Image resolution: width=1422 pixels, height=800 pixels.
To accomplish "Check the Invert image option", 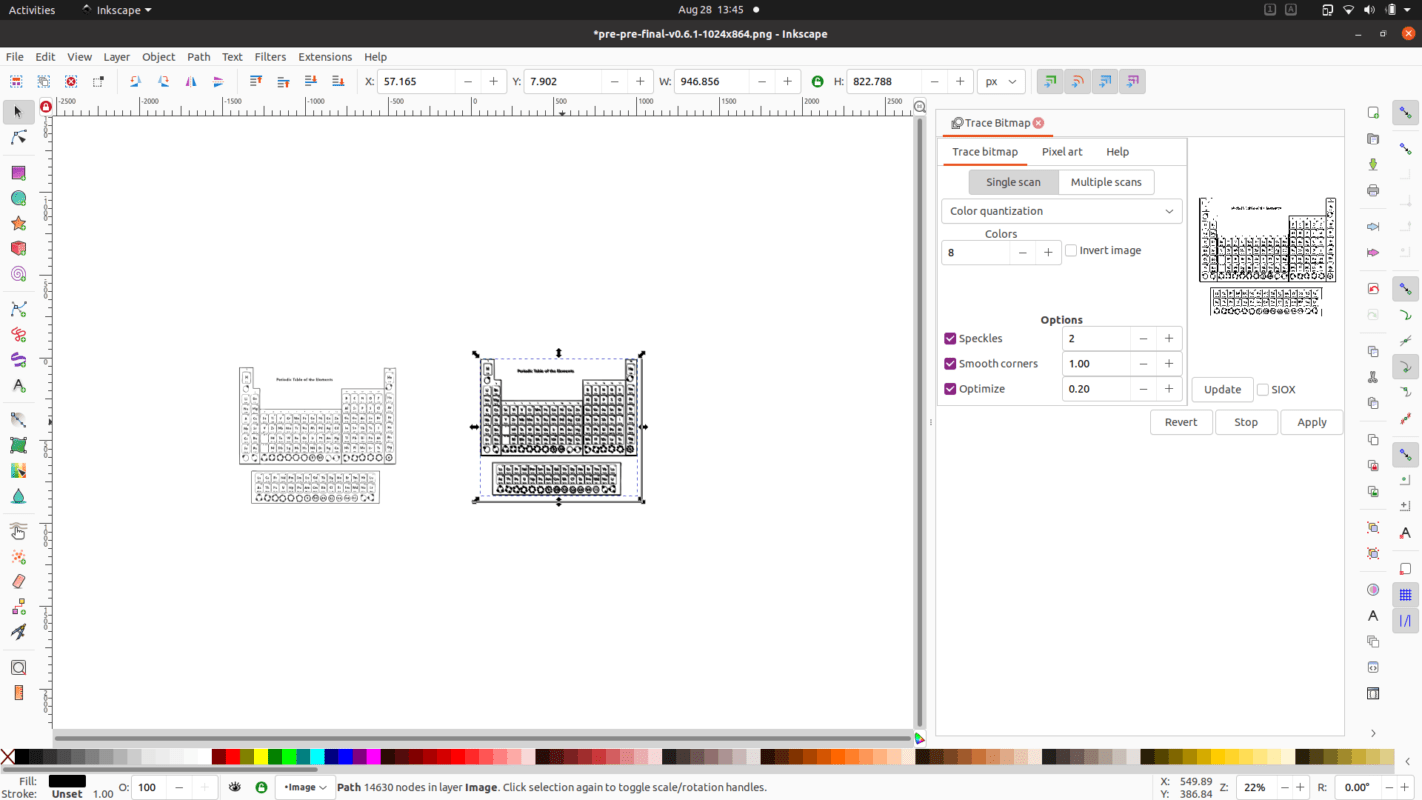I will coord(1070,250).
